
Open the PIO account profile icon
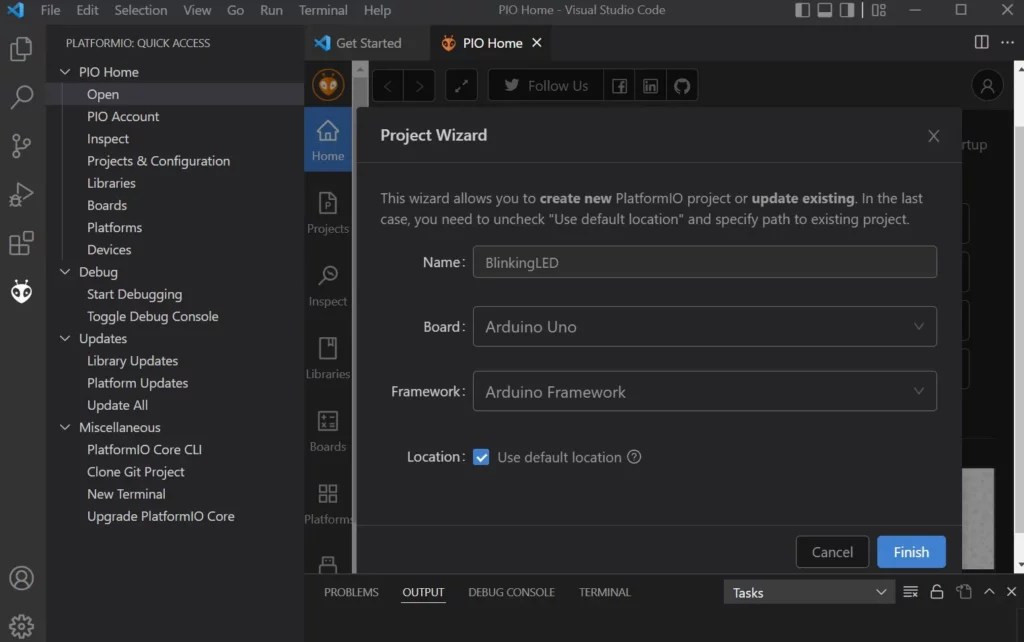pyautogui.click(x=987, y=86)
